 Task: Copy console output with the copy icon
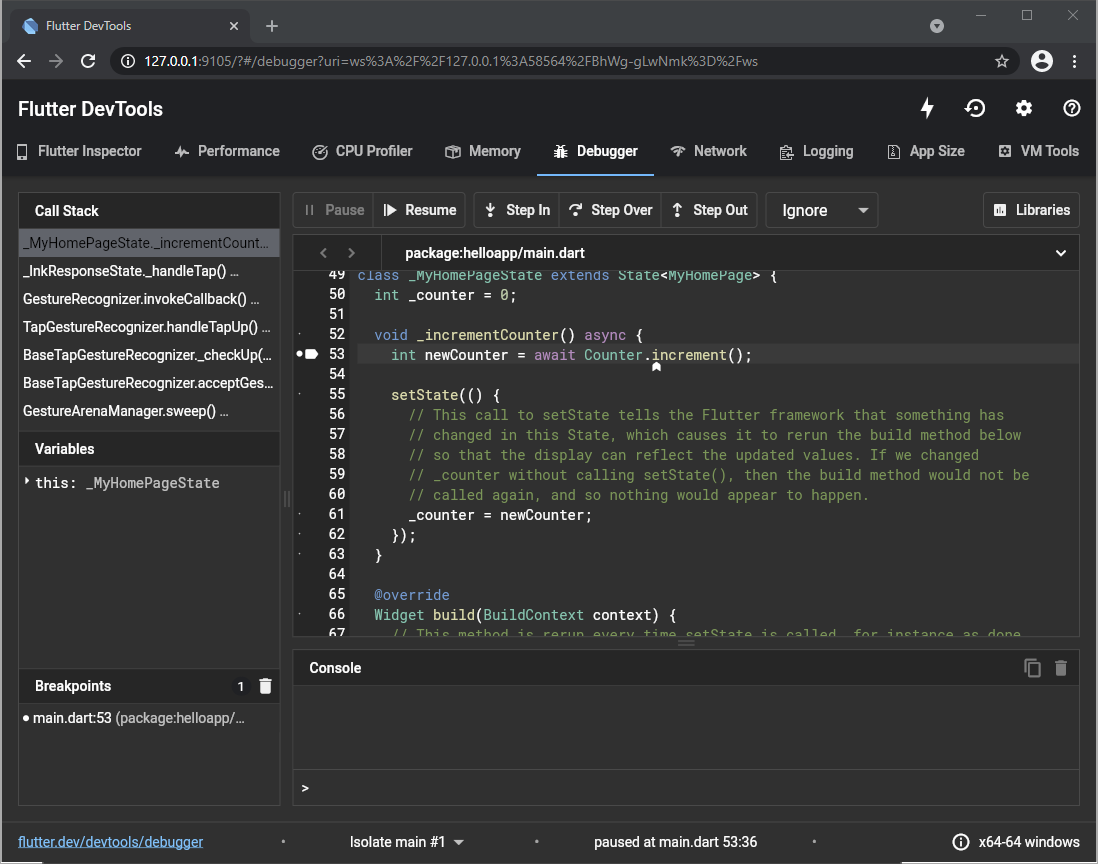(x=1032, y=668)
